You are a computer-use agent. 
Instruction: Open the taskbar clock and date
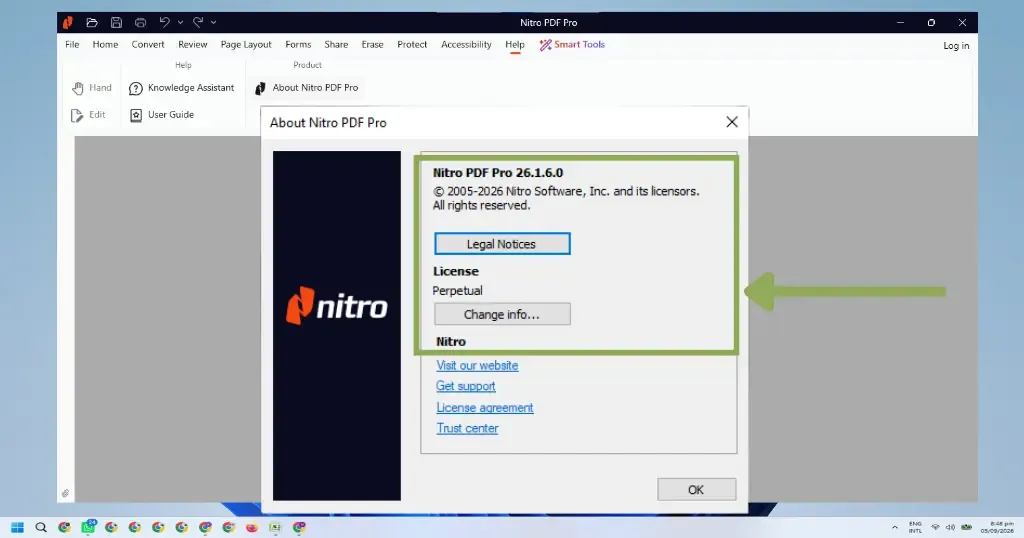coord(998,528)
